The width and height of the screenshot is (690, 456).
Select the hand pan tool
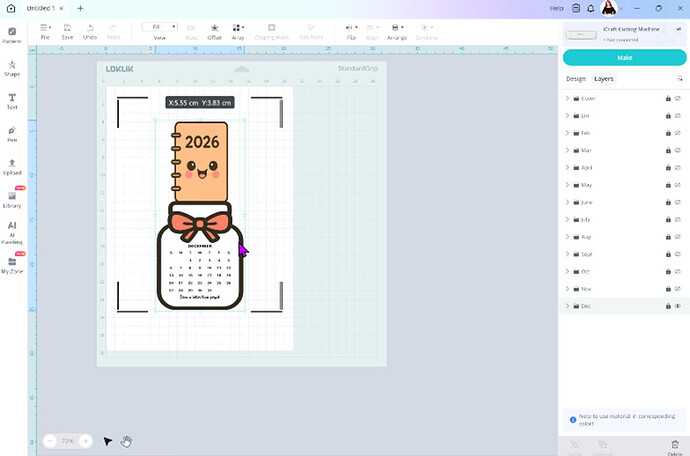pos(127,441)
